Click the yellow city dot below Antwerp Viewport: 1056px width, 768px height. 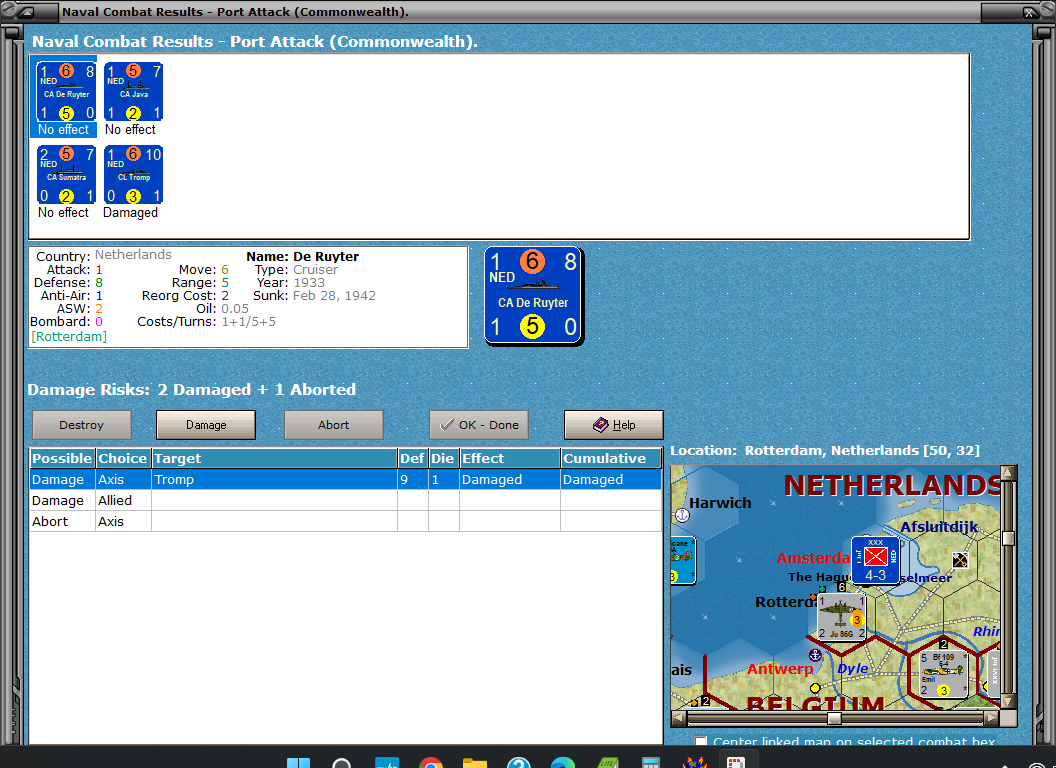click(815, 688)
